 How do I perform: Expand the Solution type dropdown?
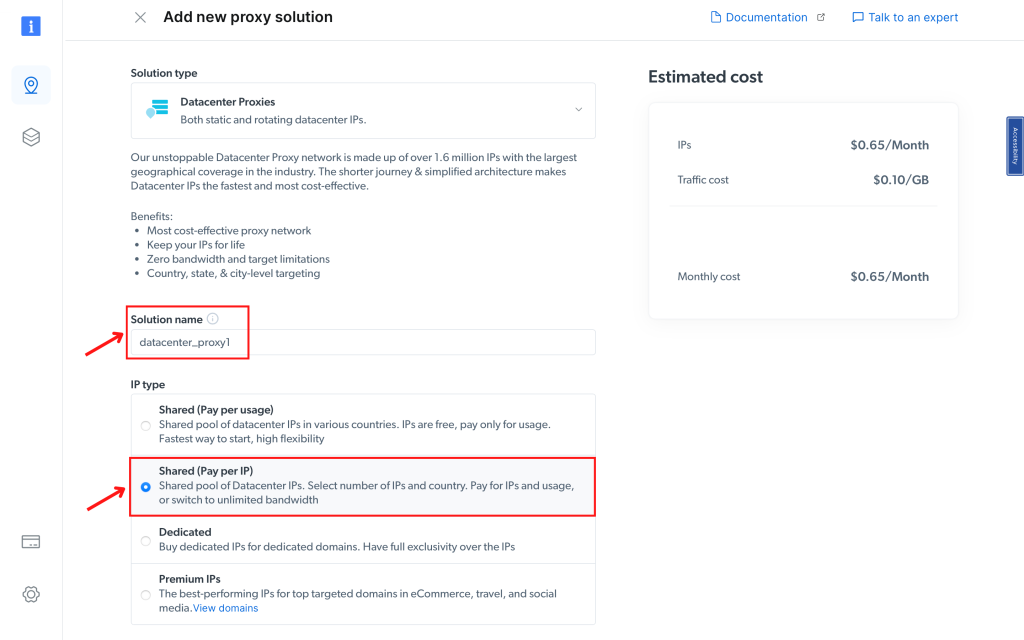pos(578,110)
